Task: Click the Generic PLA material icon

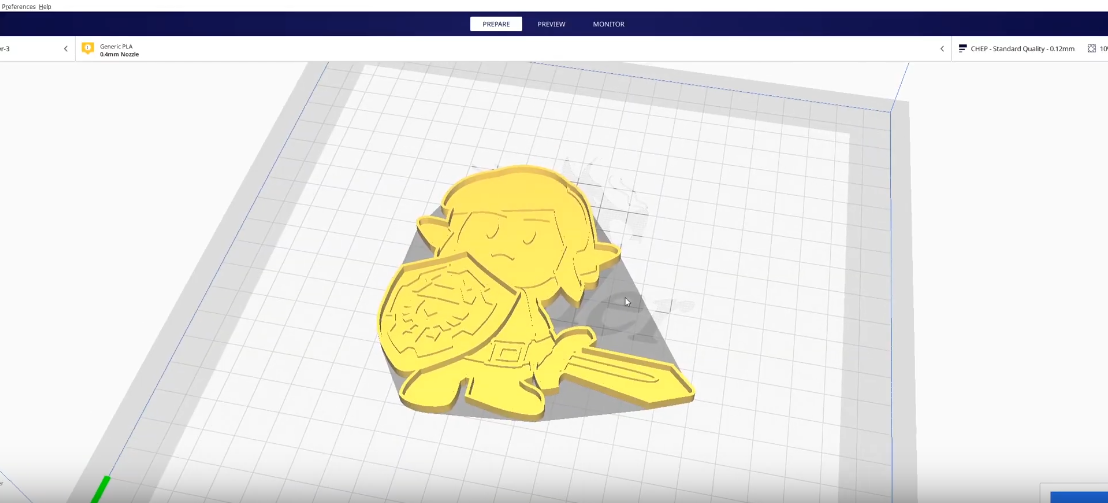Action: pos(88,49)
